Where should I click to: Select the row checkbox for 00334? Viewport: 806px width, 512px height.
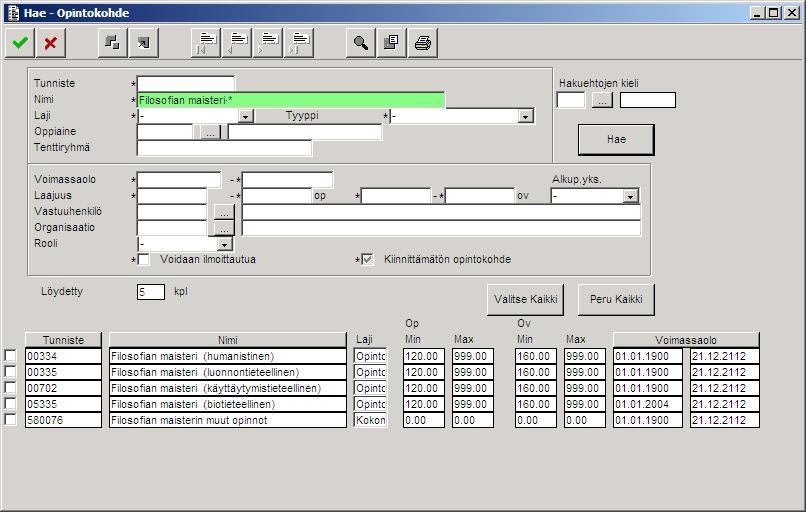pos(10,356)
